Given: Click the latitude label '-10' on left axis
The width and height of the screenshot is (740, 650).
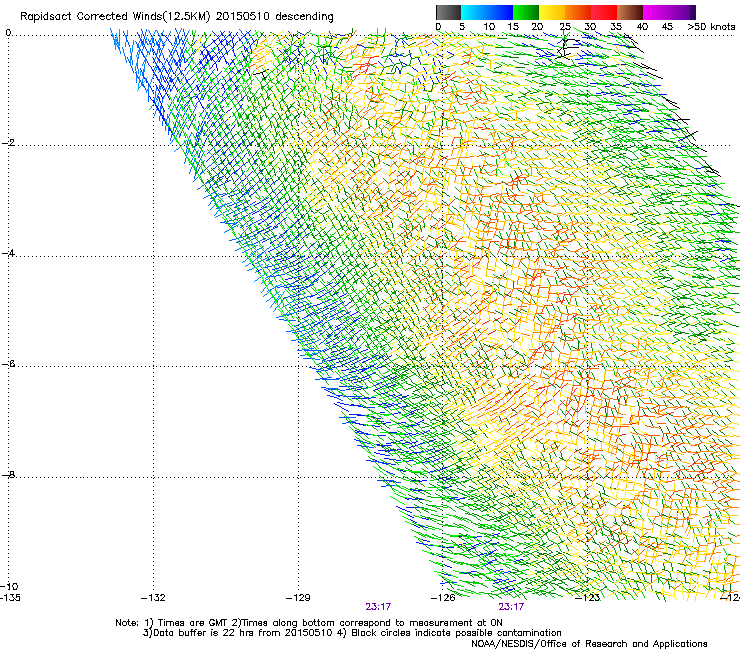Looking at the screenshot, I should coord(9,586).
